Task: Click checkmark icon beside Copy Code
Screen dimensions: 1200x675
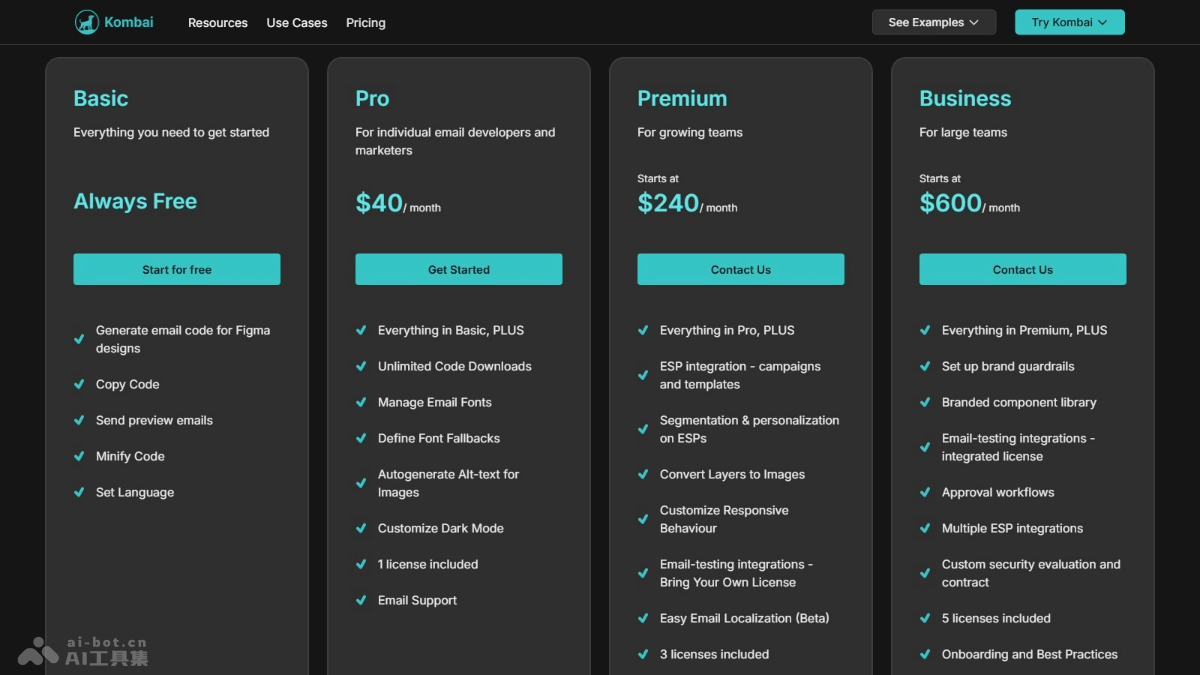Action: [79, 384]
